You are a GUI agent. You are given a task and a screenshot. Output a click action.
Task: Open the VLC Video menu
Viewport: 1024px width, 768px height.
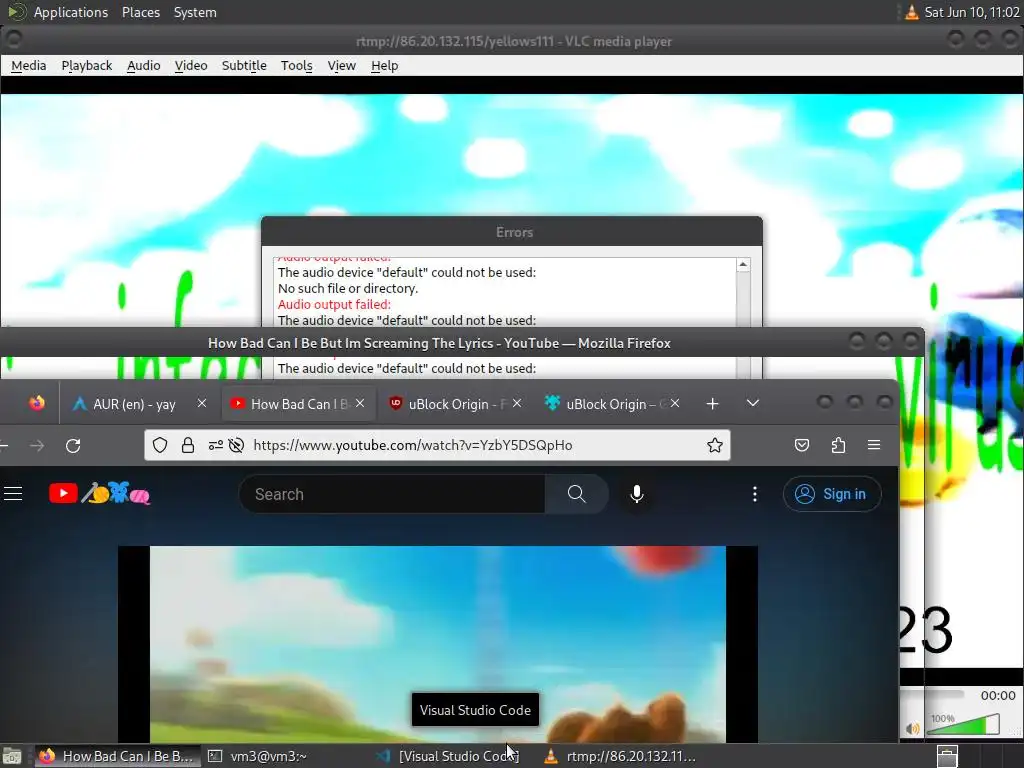(191, 65)
